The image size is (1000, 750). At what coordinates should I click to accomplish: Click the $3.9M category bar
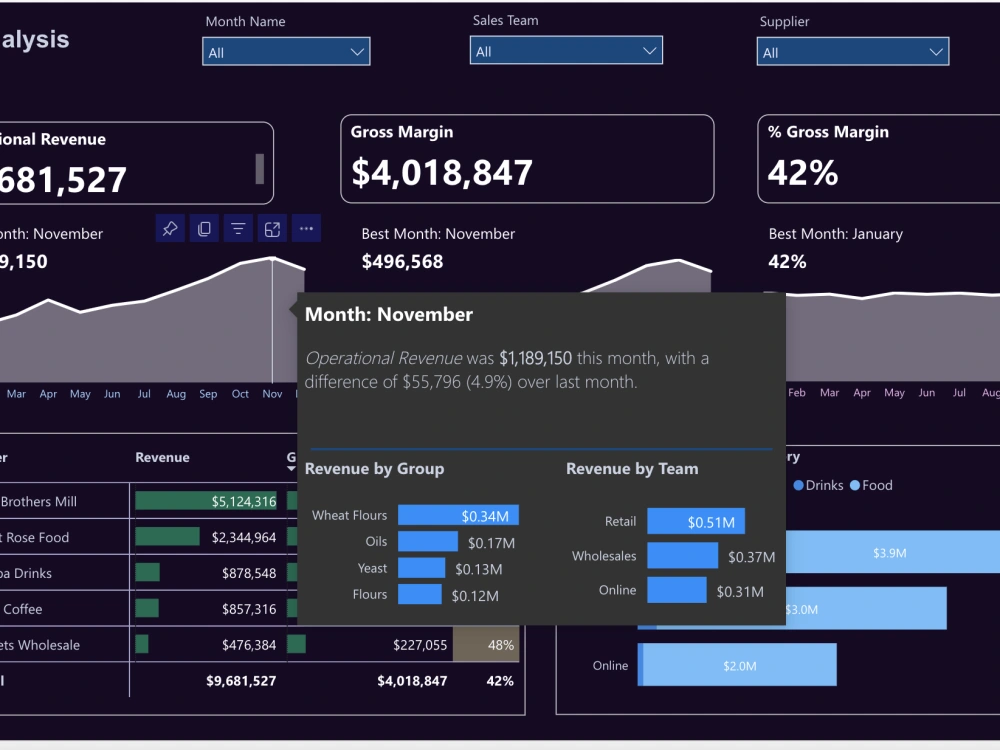tap(893, 552)
